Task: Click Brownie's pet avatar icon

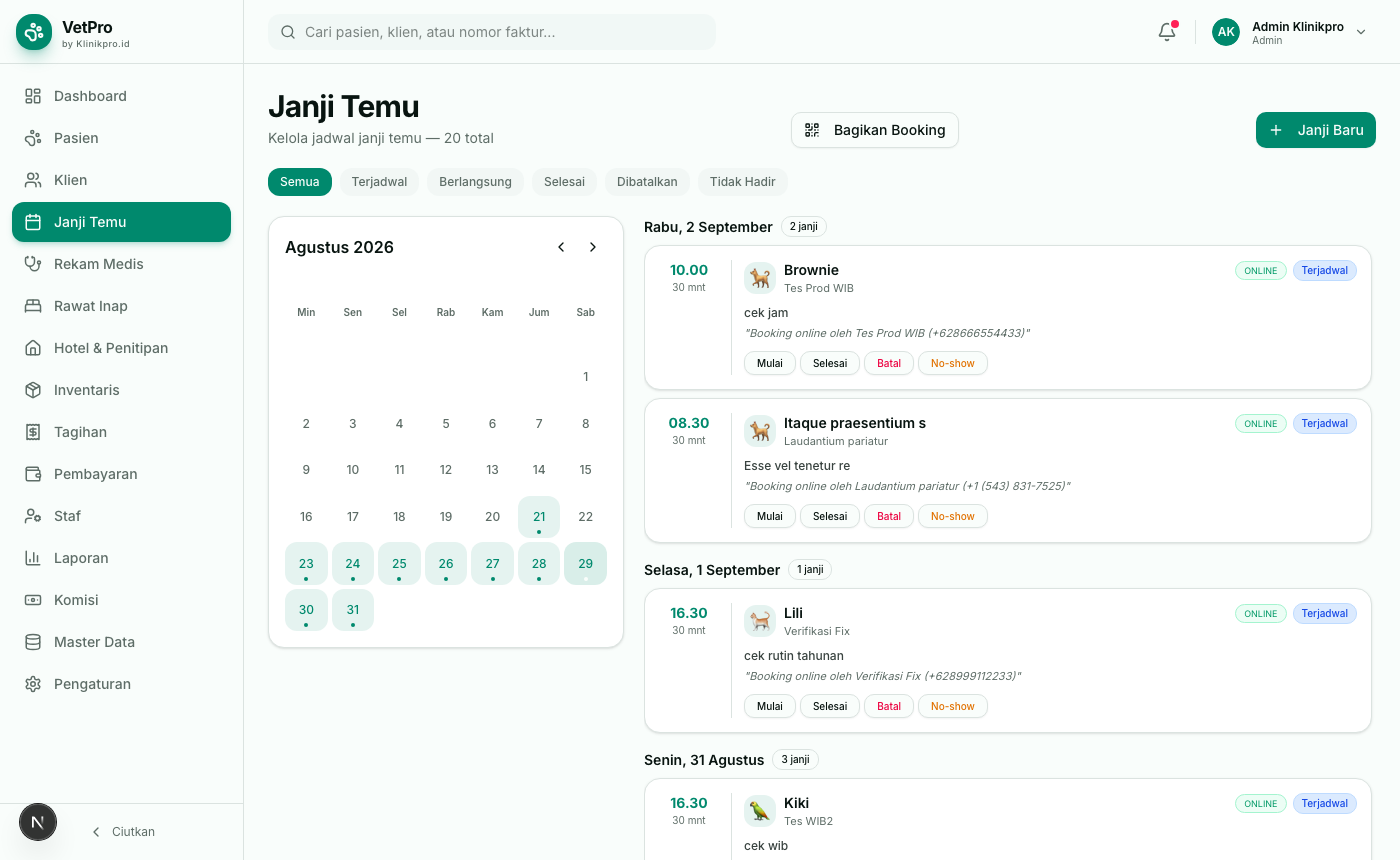Action: (760, 278)
